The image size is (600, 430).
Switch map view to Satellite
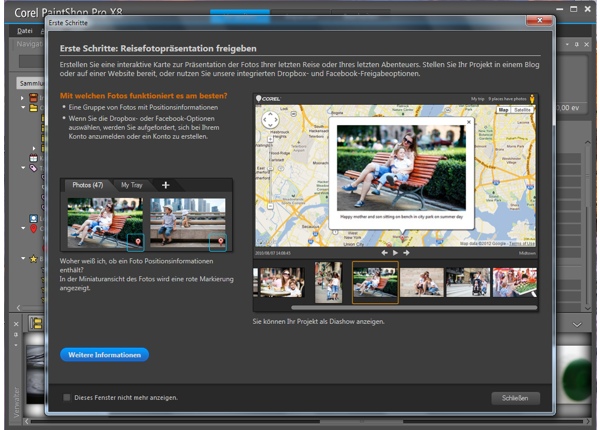point(522,110)
